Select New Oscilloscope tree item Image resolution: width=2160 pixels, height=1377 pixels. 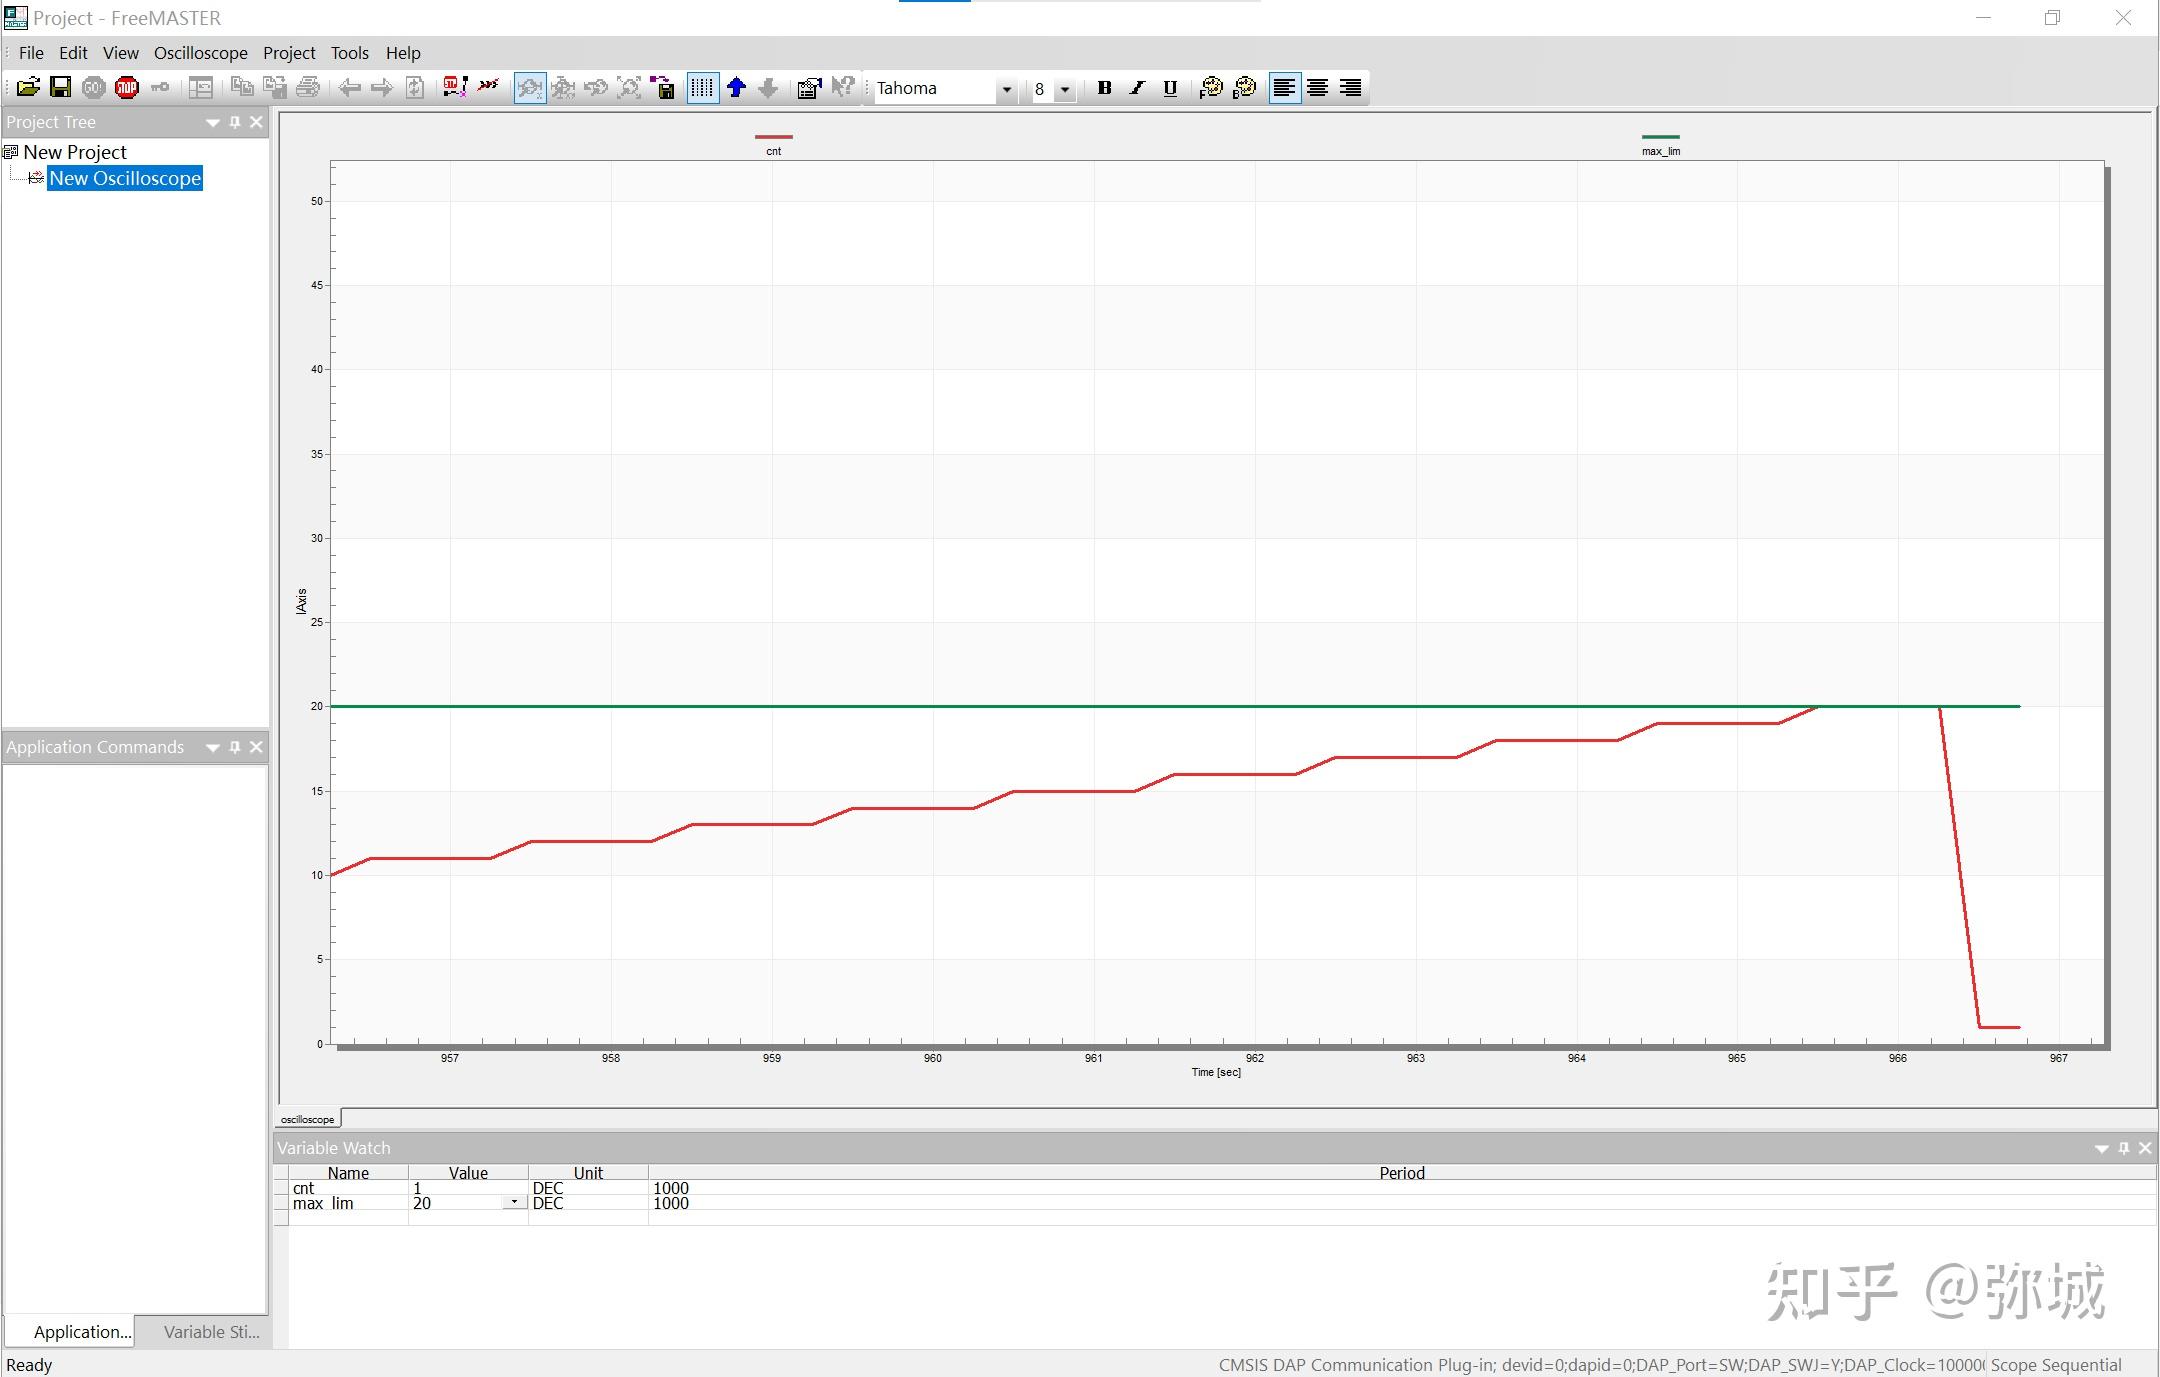(125, 178)
